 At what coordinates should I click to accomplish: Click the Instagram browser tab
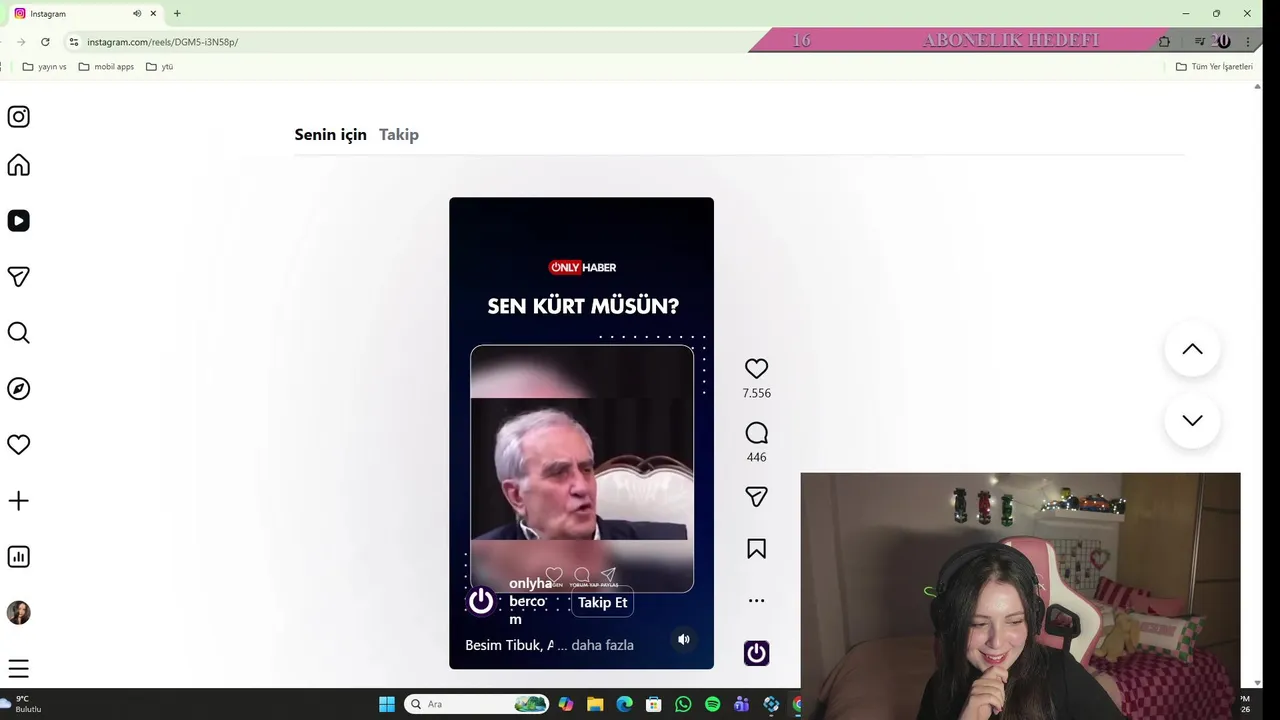[84, 14]
